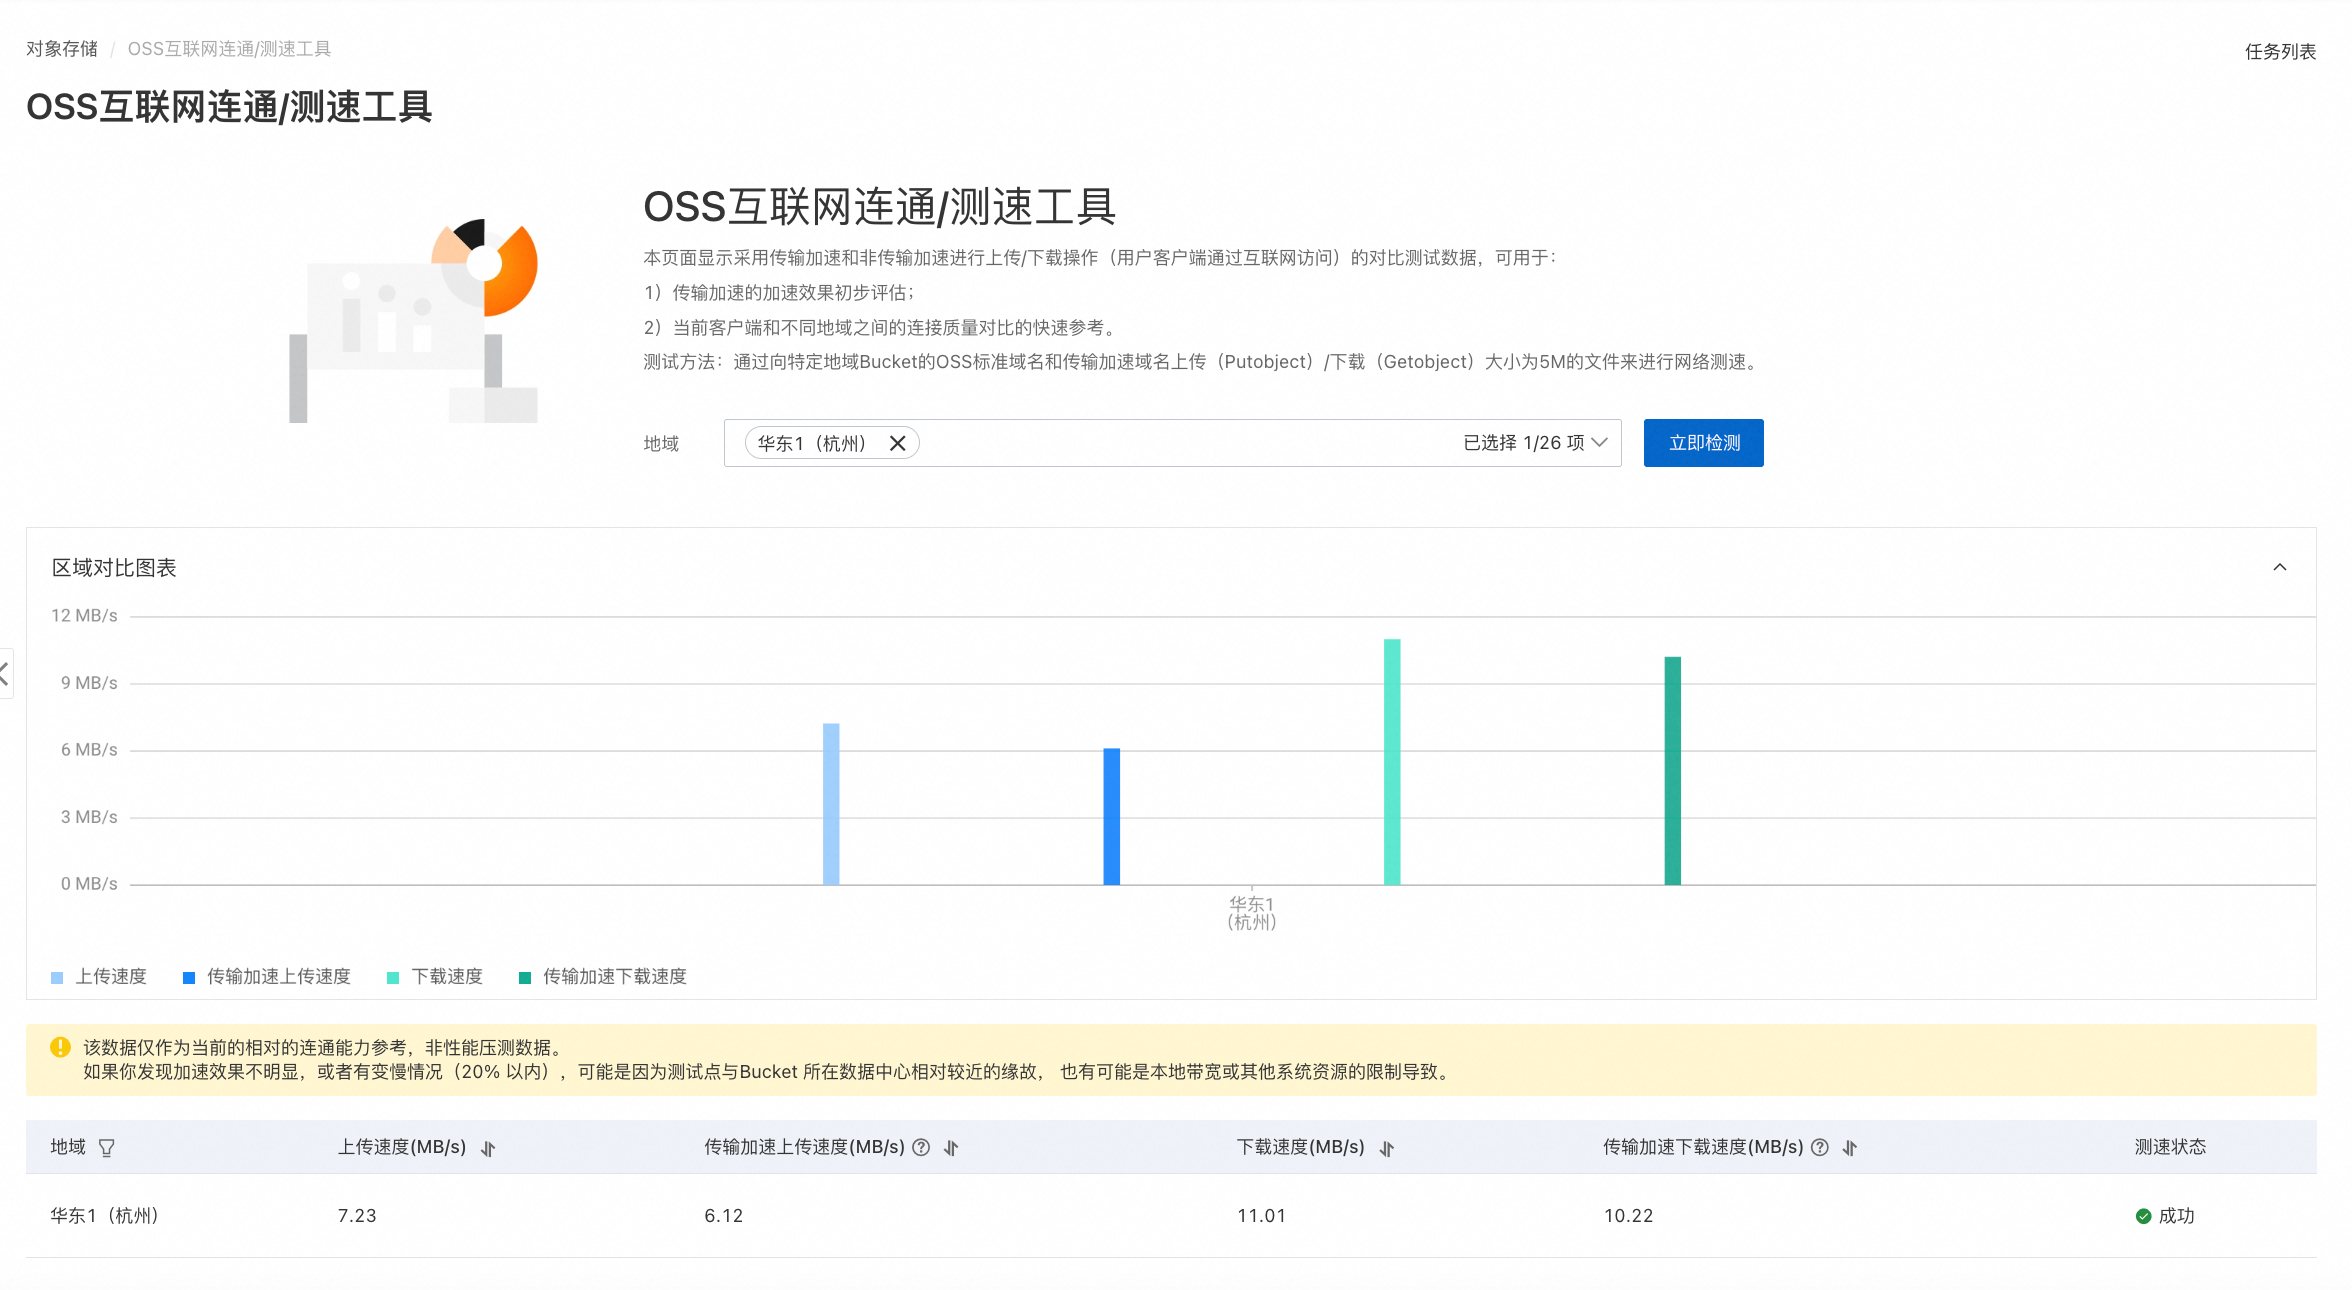The image size is (2352, 1290).
Task: Click the 3 MB/s axis label
Action: click(x=89, y=817)
